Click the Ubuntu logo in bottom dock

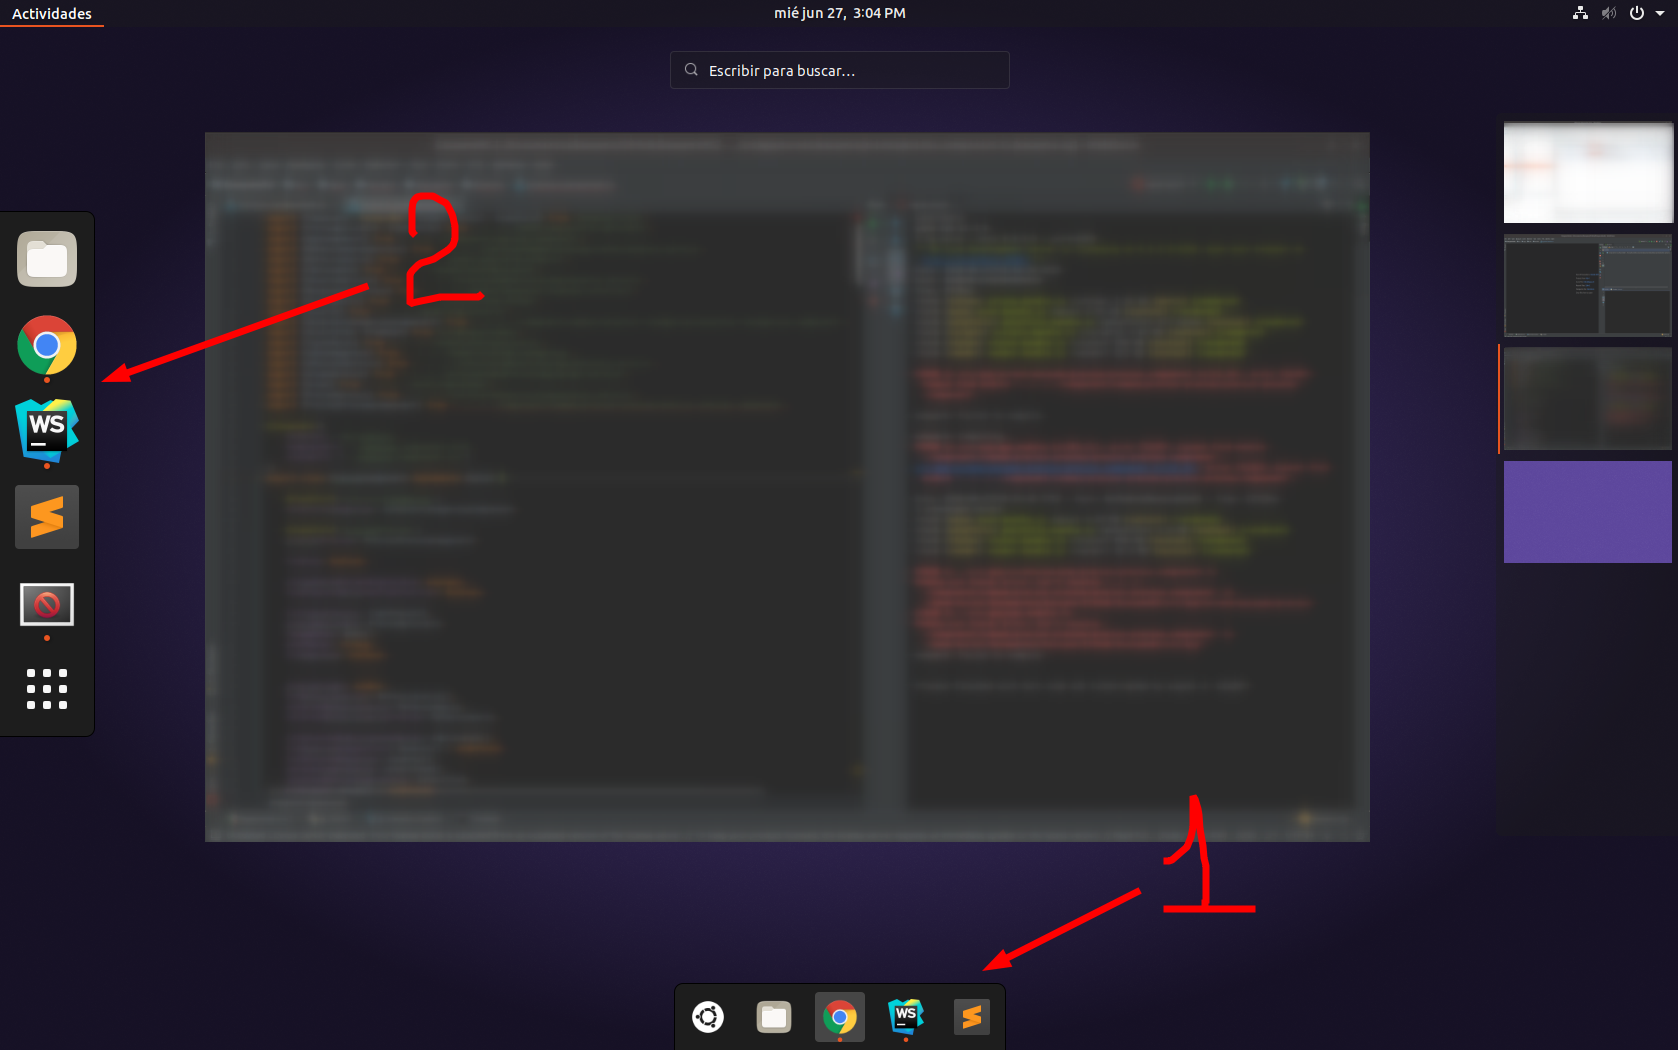708,1017
